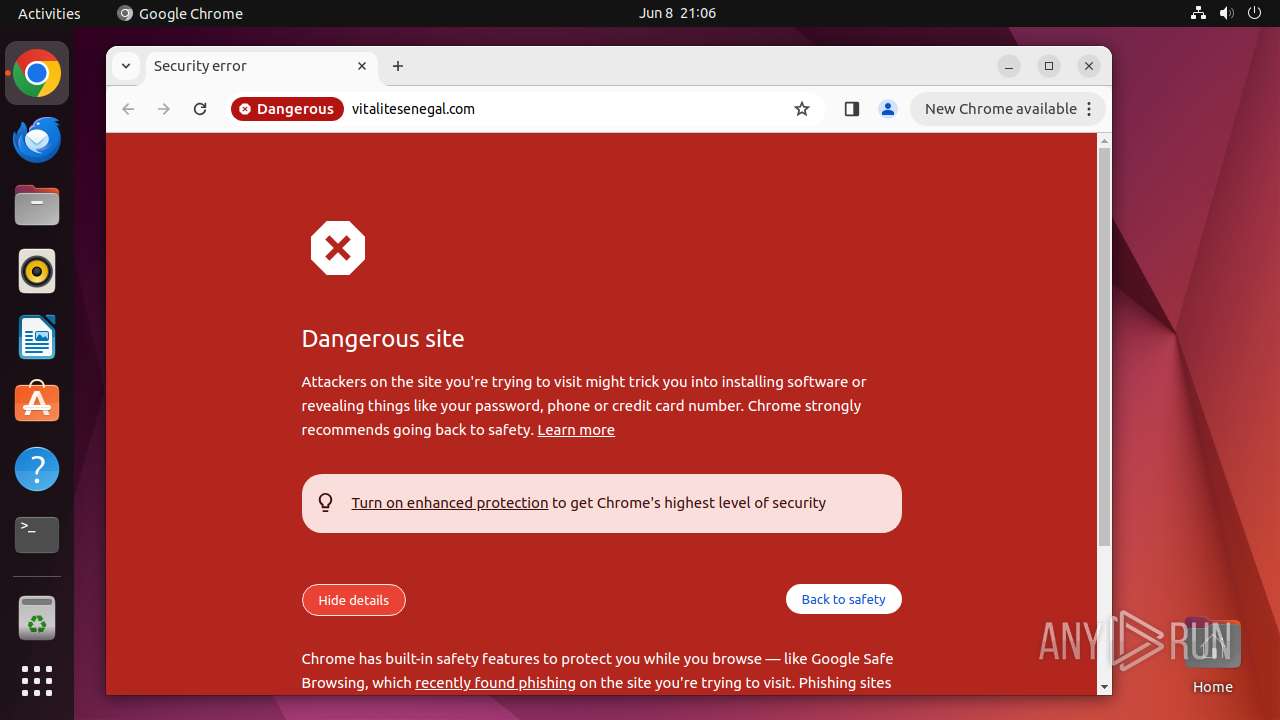
Task: Click the volume icon in the system tray
Action: [x=1227, y=13]
